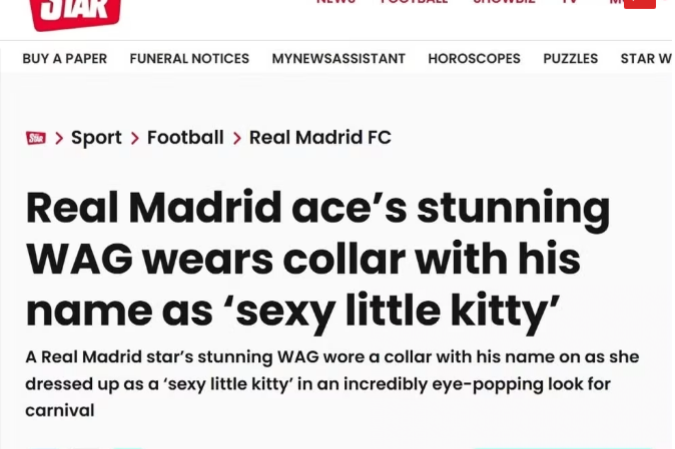The image size is (675, 449).
Task: Navigate to the Sport breadcrumb link
Action: tap(96, 138)
